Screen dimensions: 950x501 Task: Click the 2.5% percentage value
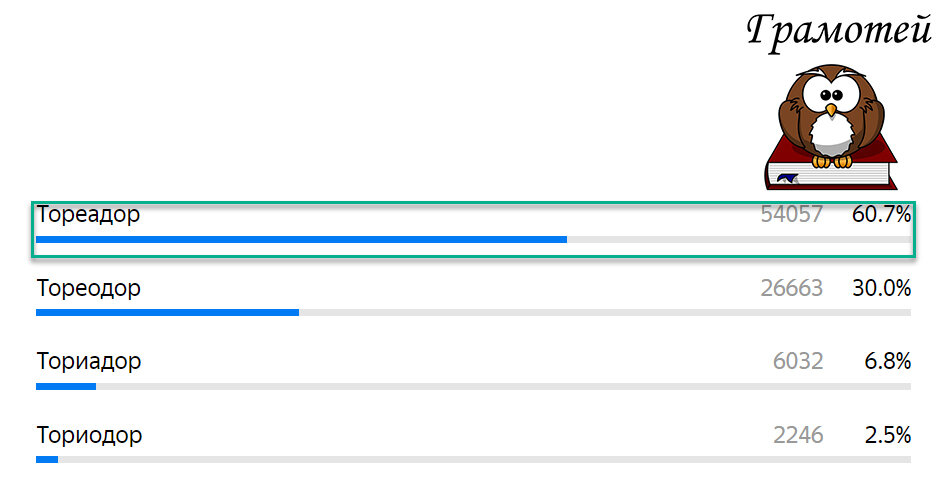[888, 435]
